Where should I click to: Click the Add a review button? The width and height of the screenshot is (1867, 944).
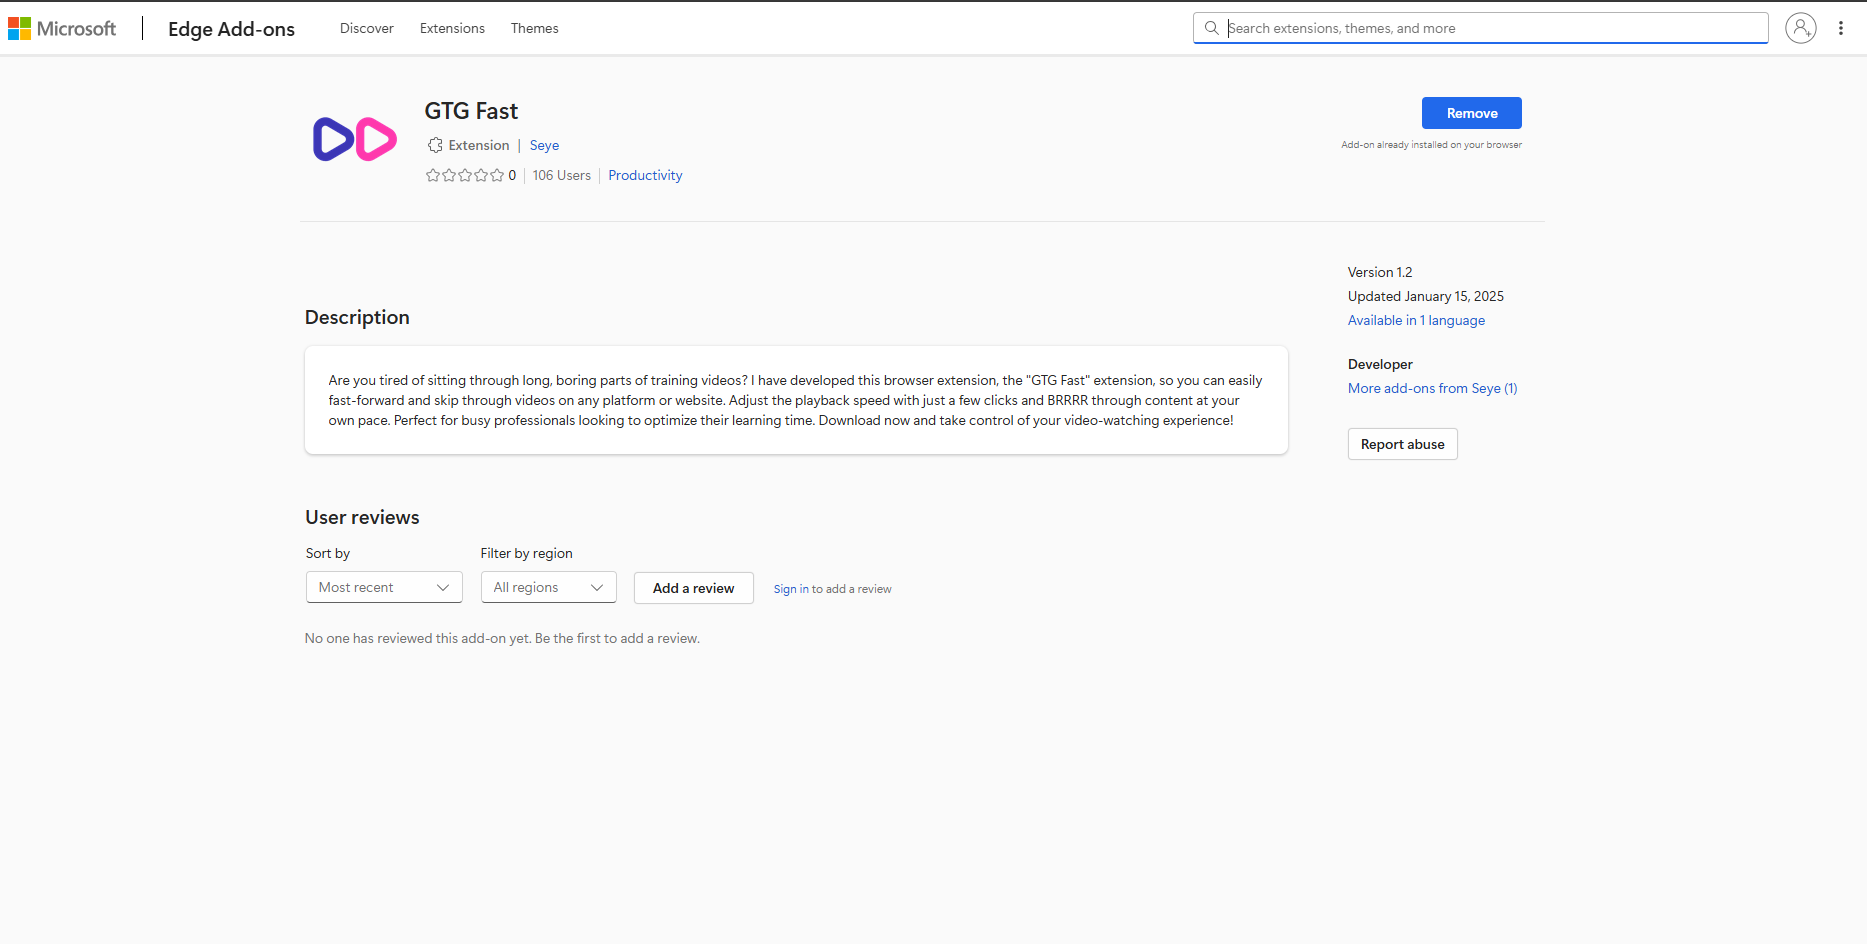coord(693,588)
